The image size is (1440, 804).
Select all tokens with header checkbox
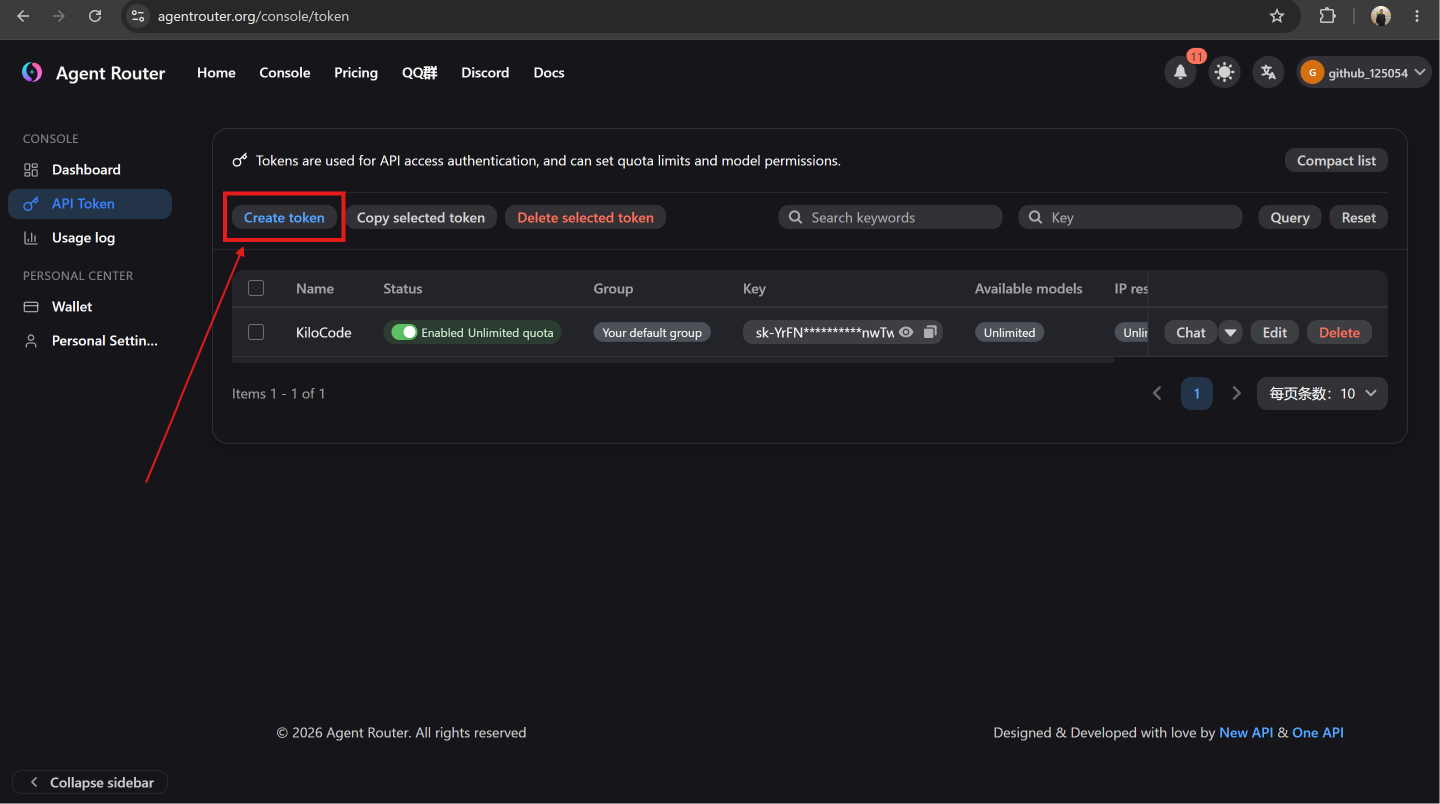(256, 288)
